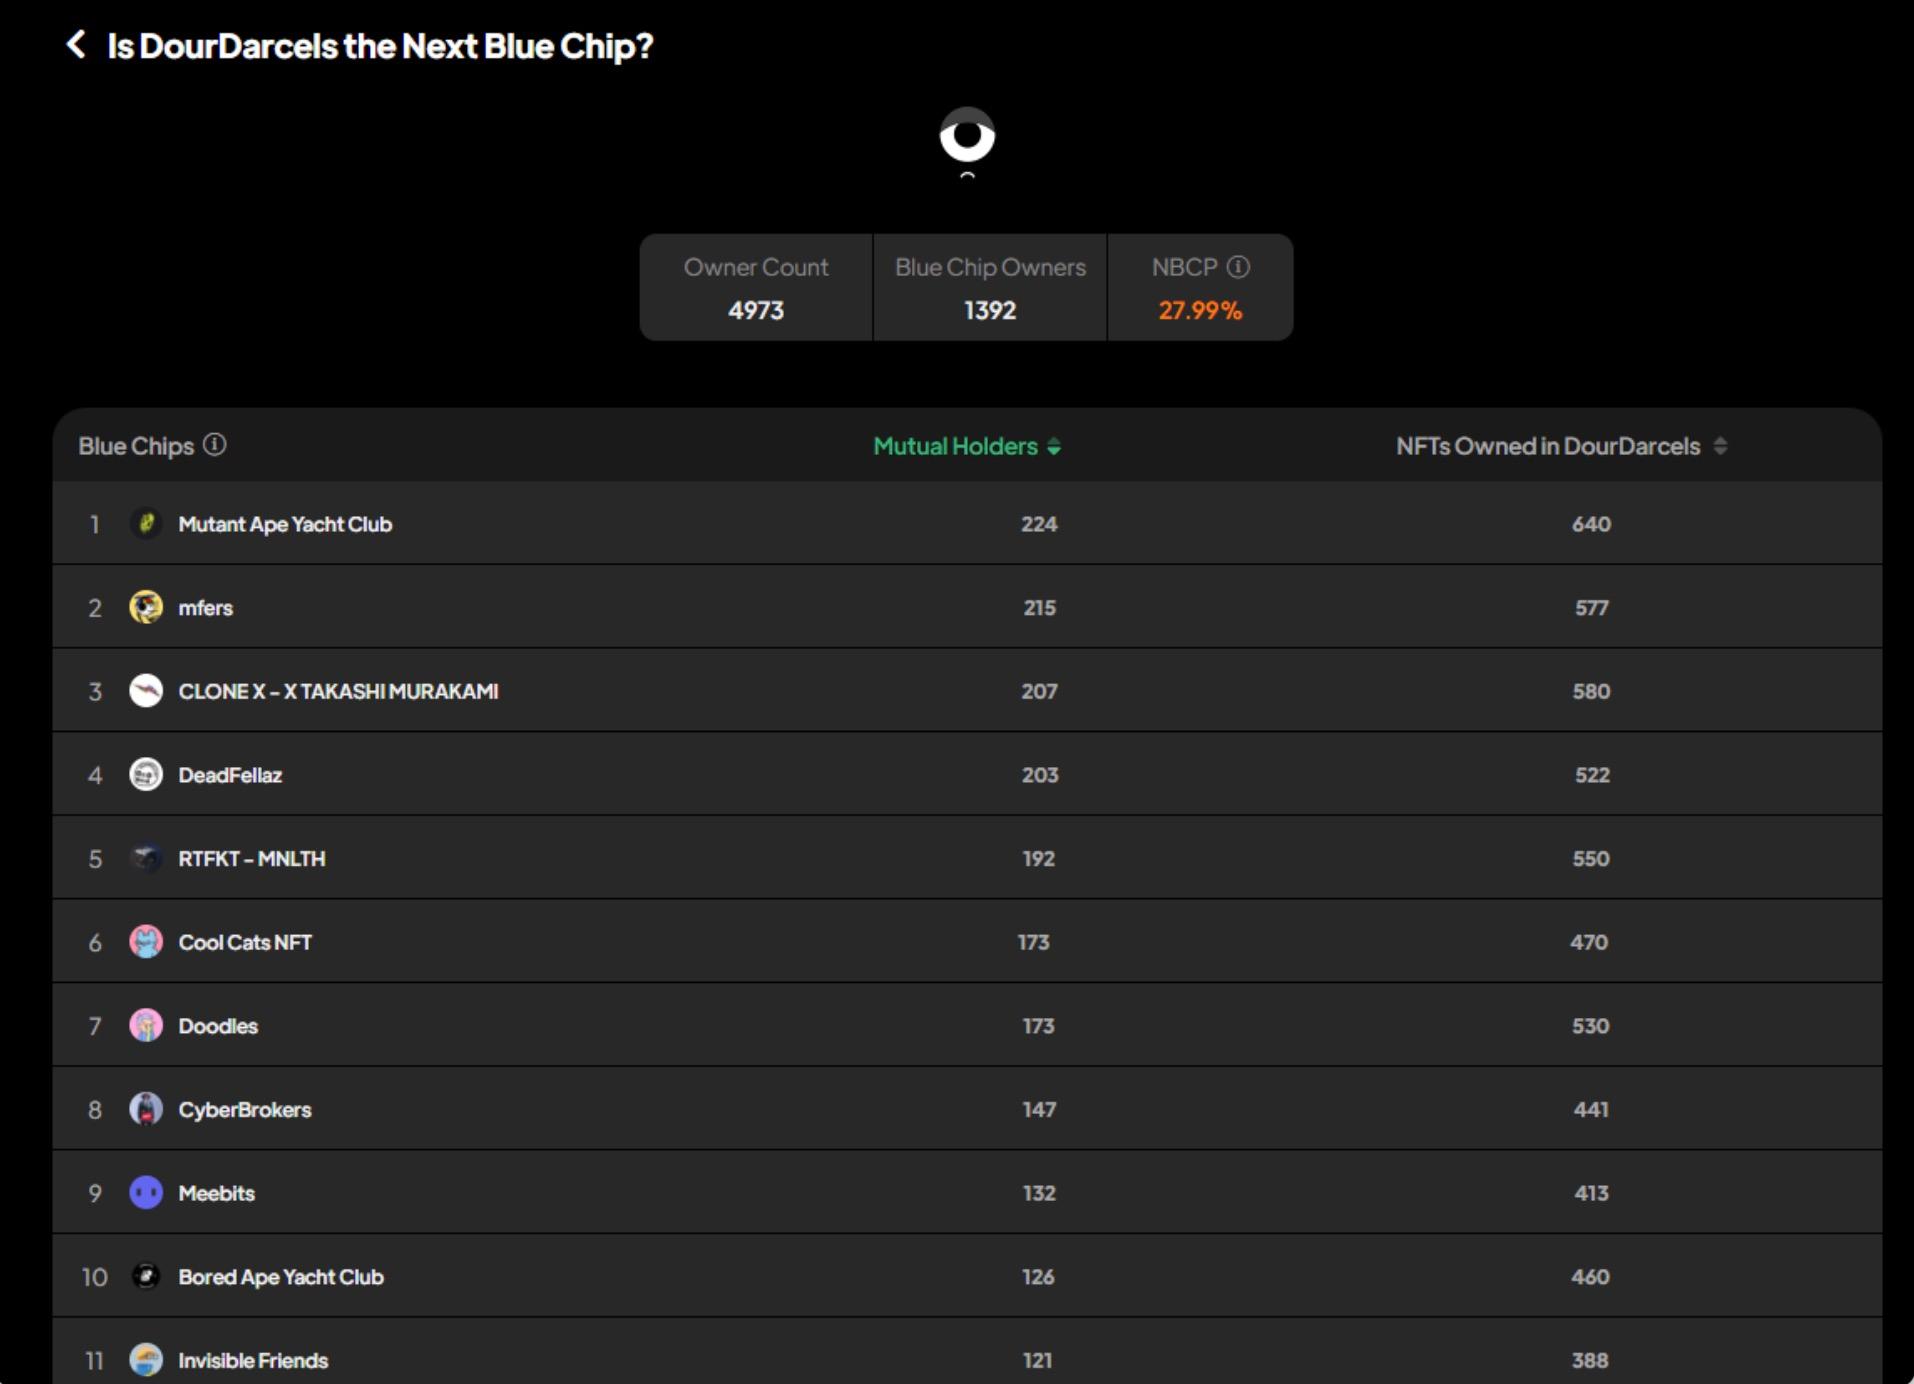
Task: Click the Blue Chip Owners value 1392
Action: tap(990, 310)
